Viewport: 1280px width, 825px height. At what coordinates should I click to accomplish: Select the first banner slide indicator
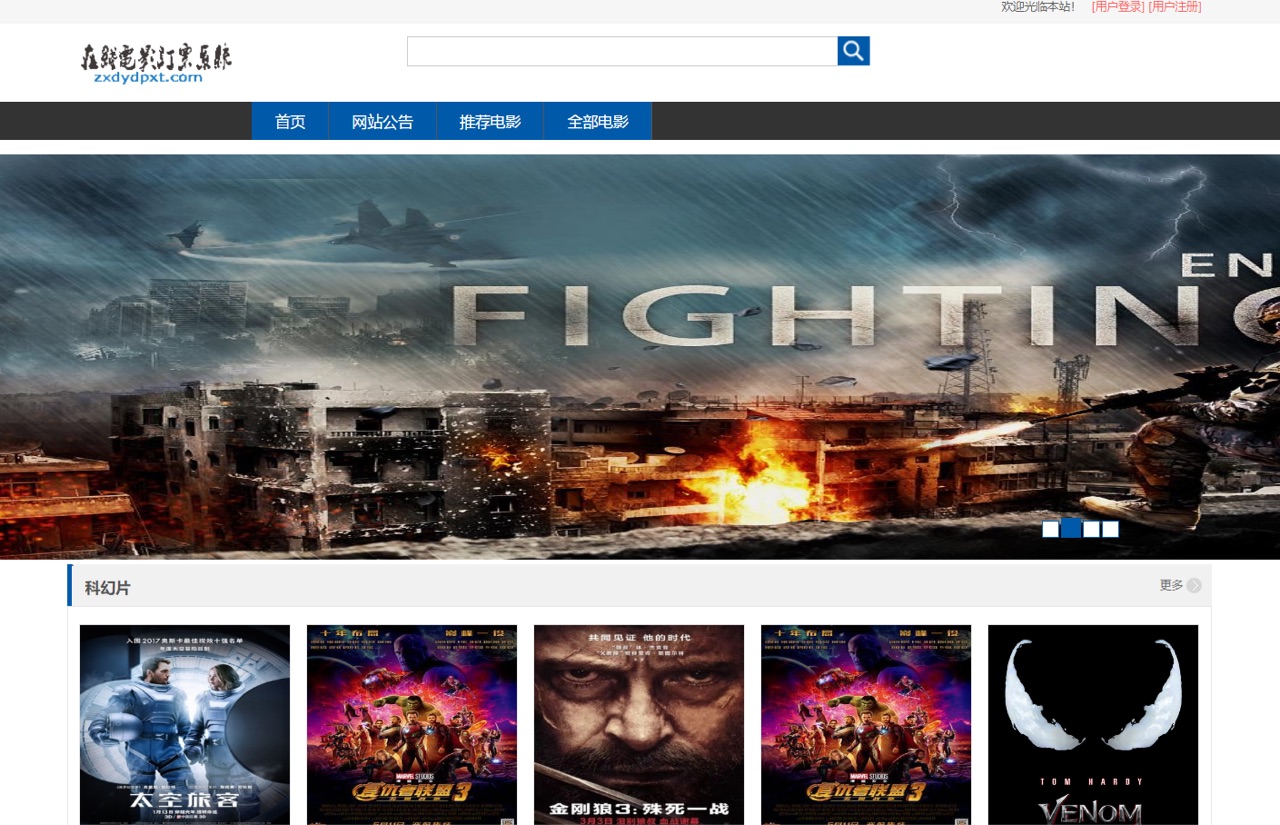(x=1050, y=530)
